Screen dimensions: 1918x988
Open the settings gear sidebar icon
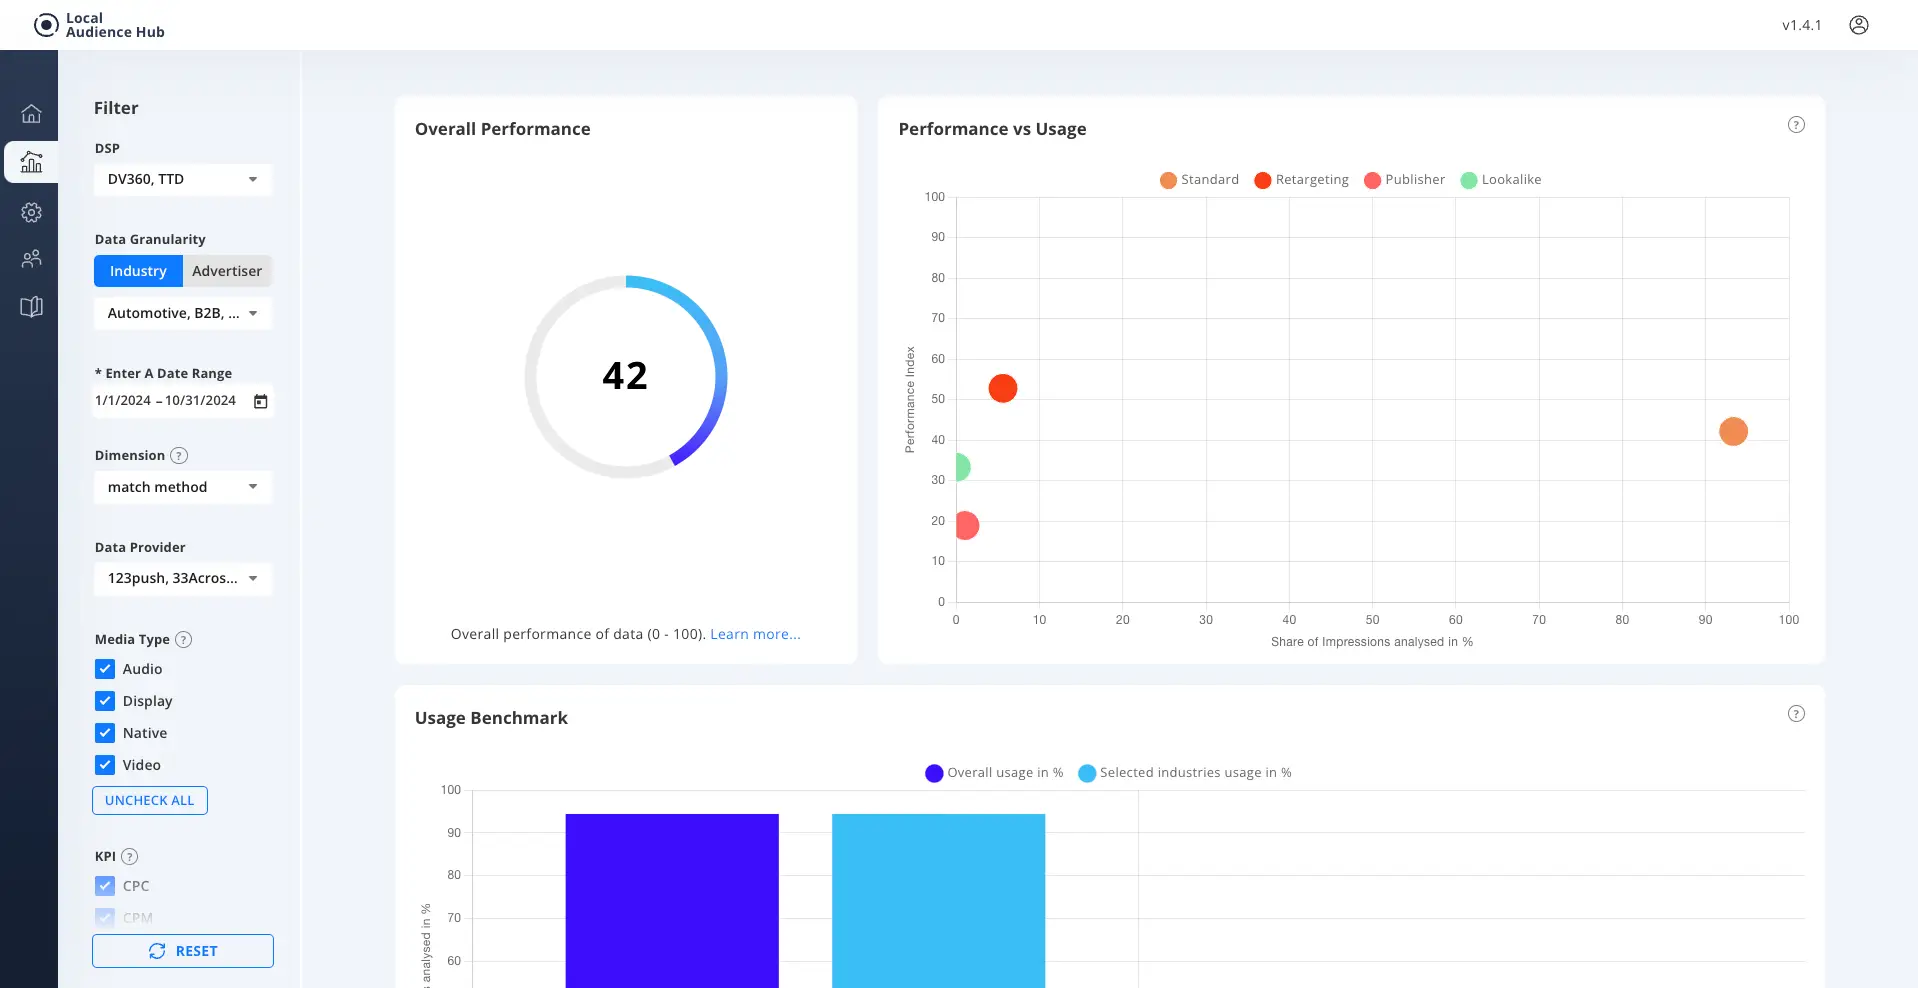pyautogui.click(x=31, y=212)
